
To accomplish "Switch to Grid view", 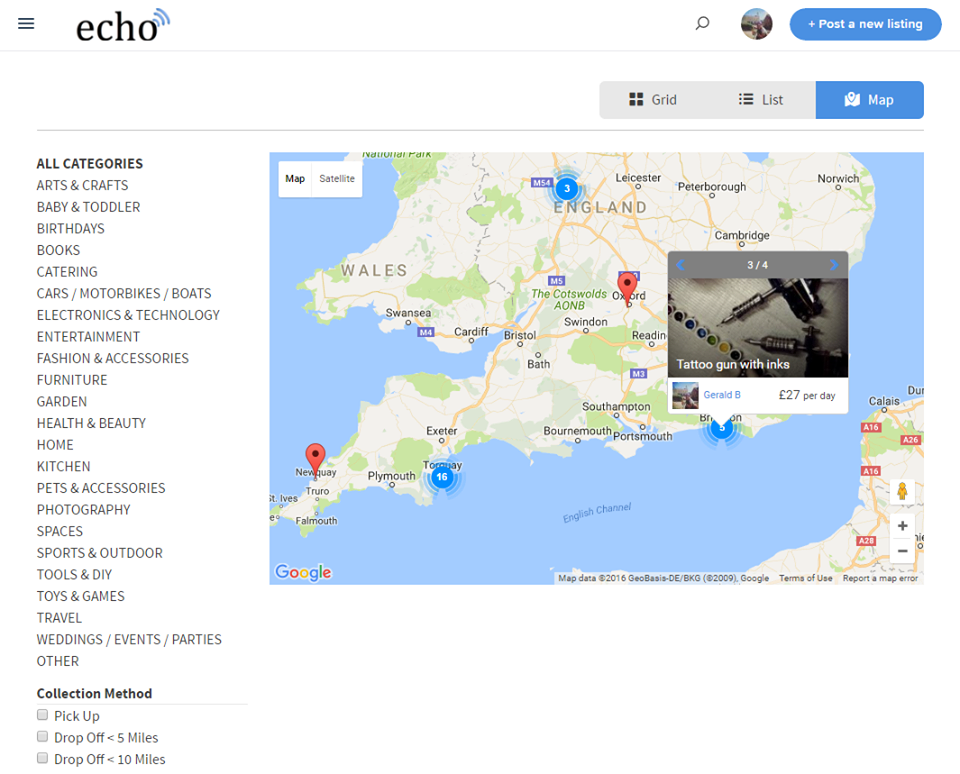I will tap(653, 100).
